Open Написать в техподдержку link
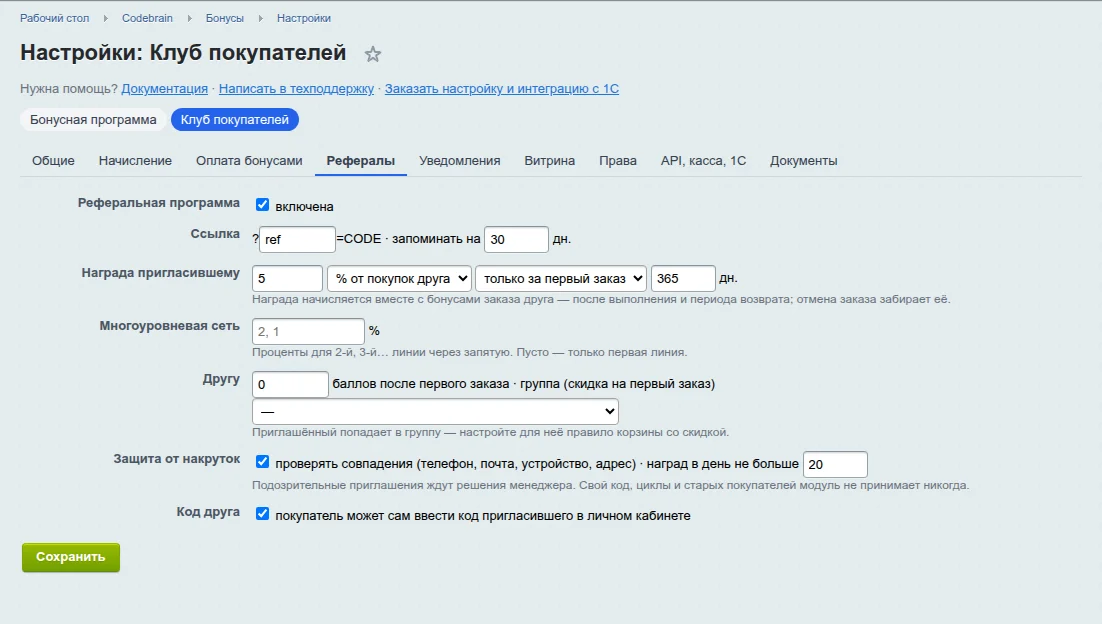The width and height of the screenshot is (1102, 624). (296, 89)
